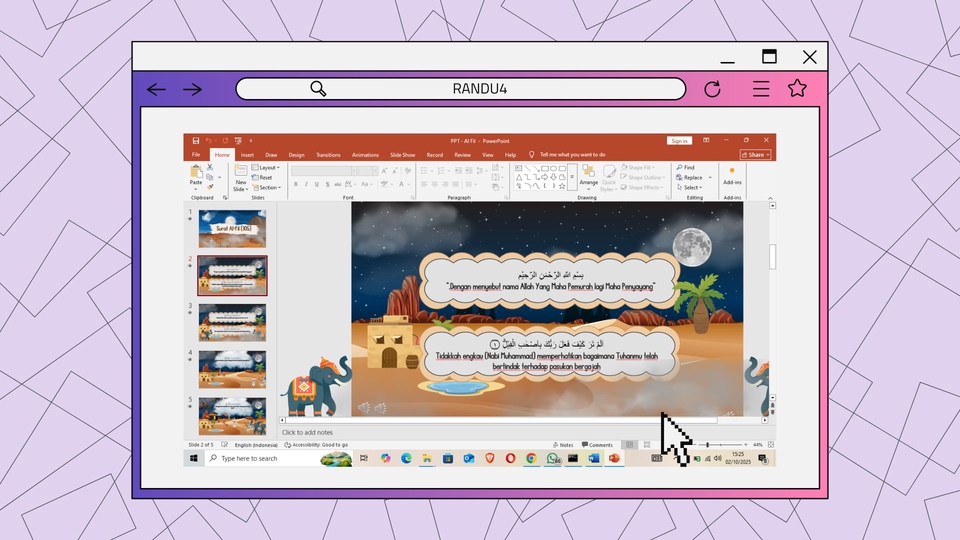The image size is (960, 540).
Task: Click the Sign in button
Action: click(679, 141)
